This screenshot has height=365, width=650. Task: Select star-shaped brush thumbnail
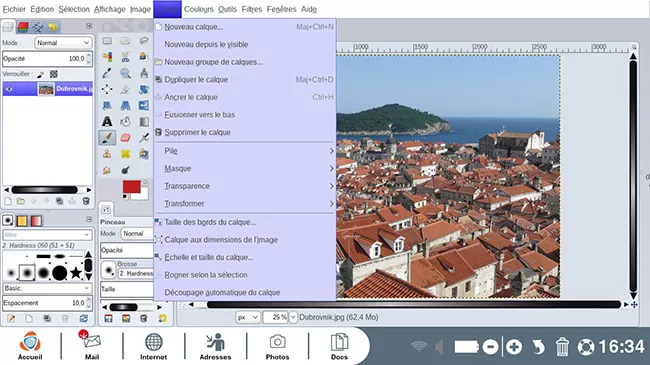pos(76,273)
